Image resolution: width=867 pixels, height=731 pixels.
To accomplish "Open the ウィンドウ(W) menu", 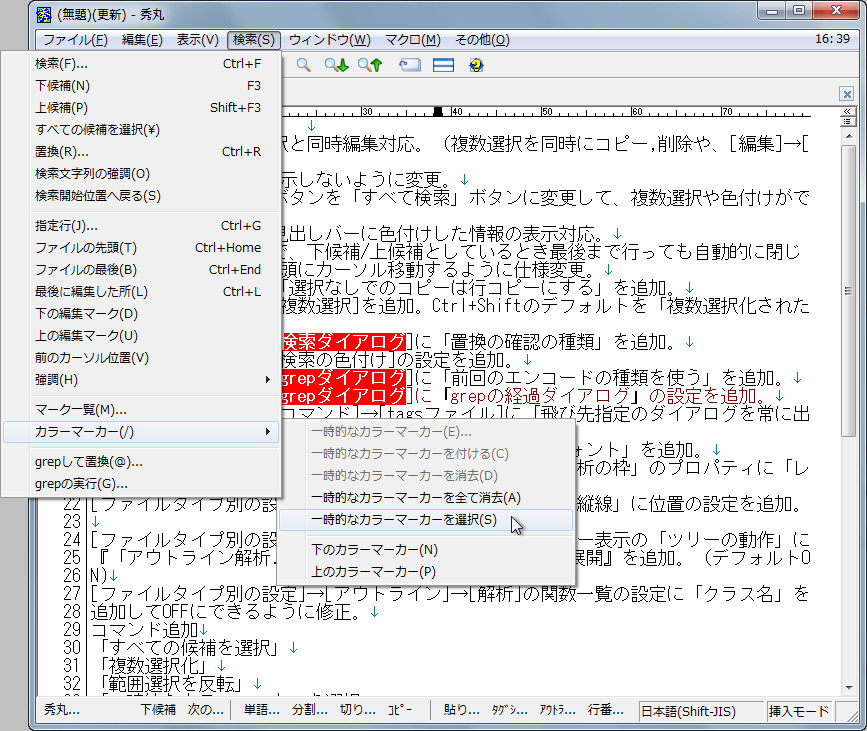I will (330, 40).
